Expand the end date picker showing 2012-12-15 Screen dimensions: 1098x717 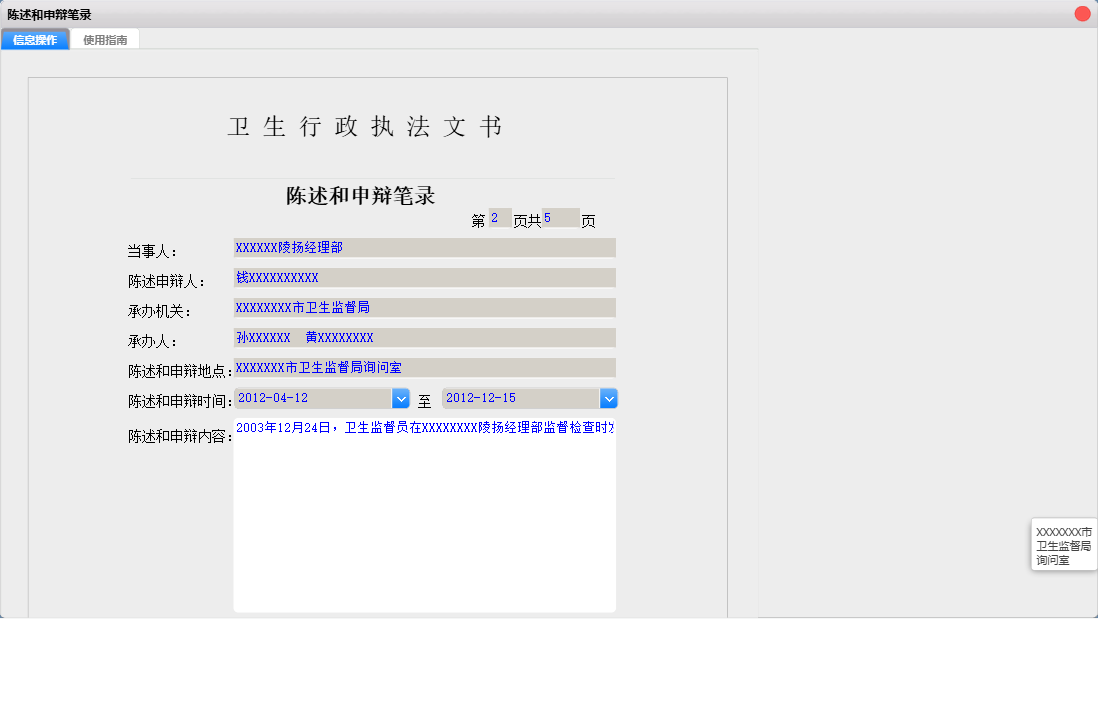tap(608, 398)
